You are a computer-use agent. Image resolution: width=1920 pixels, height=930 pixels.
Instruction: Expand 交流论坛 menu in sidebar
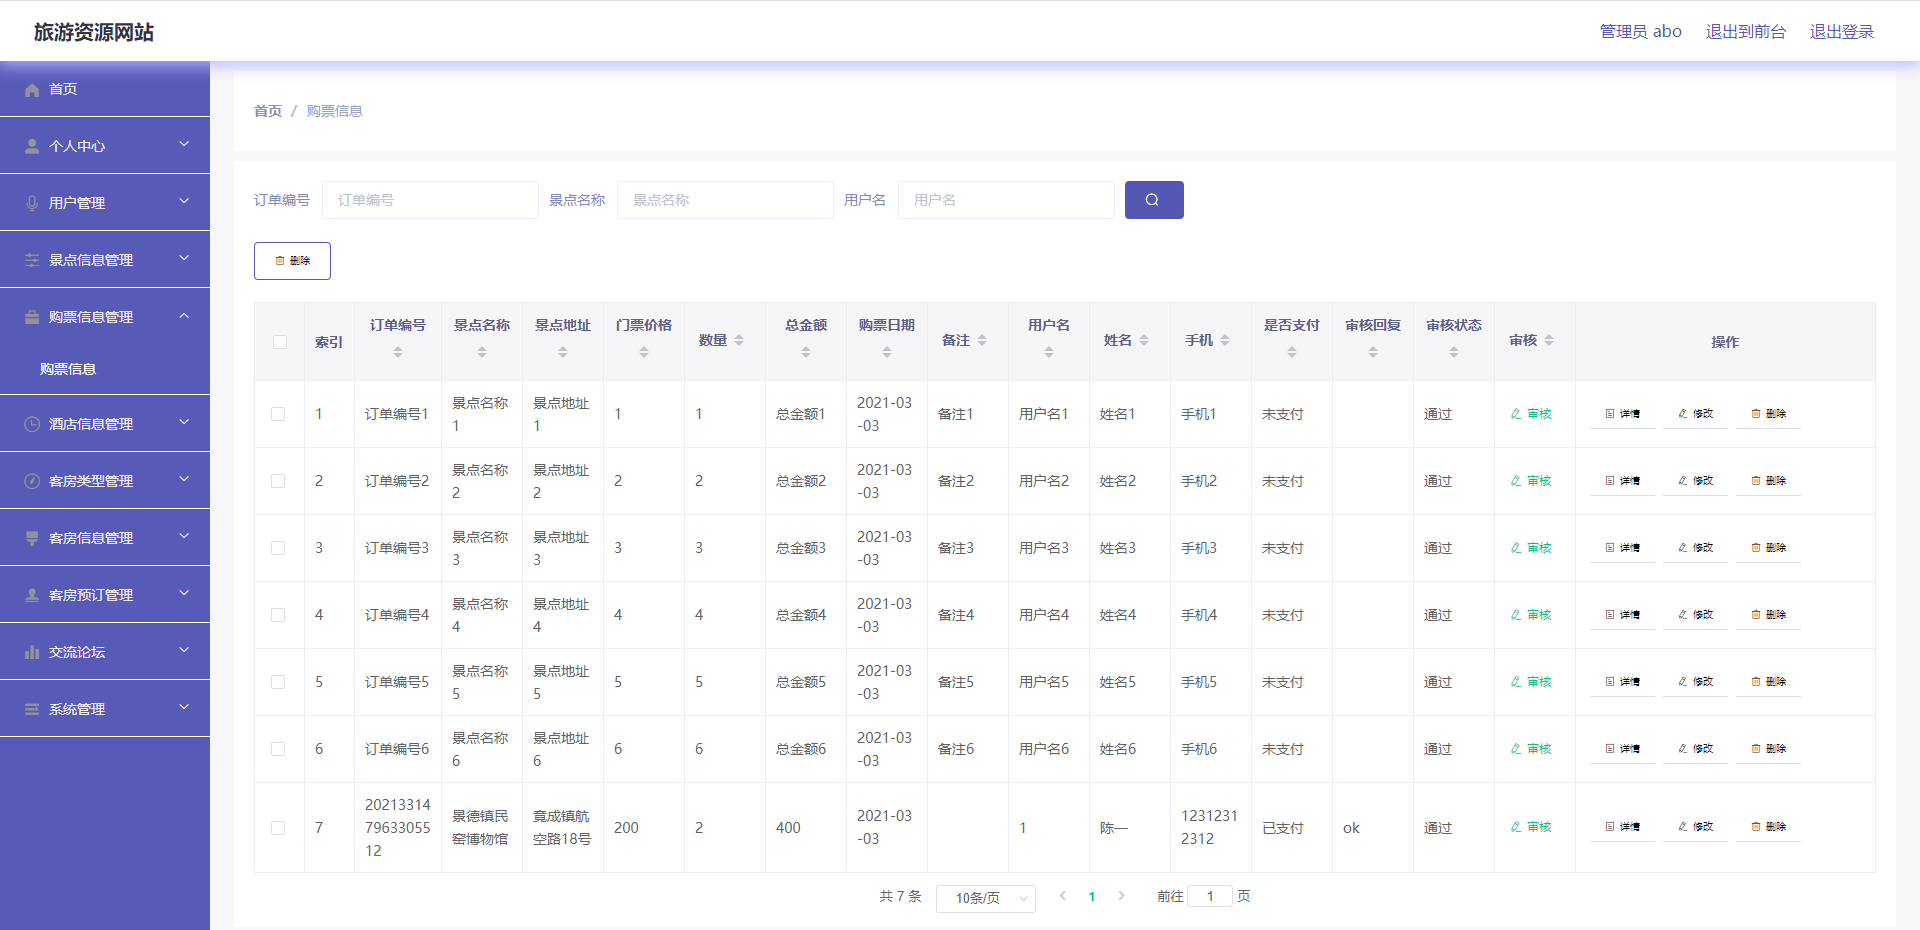(105, 651)
